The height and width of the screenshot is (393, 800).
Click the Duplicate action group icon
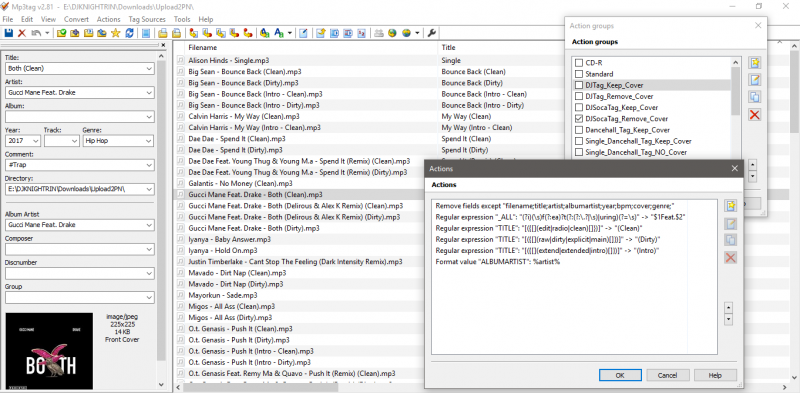click(755, 97)
